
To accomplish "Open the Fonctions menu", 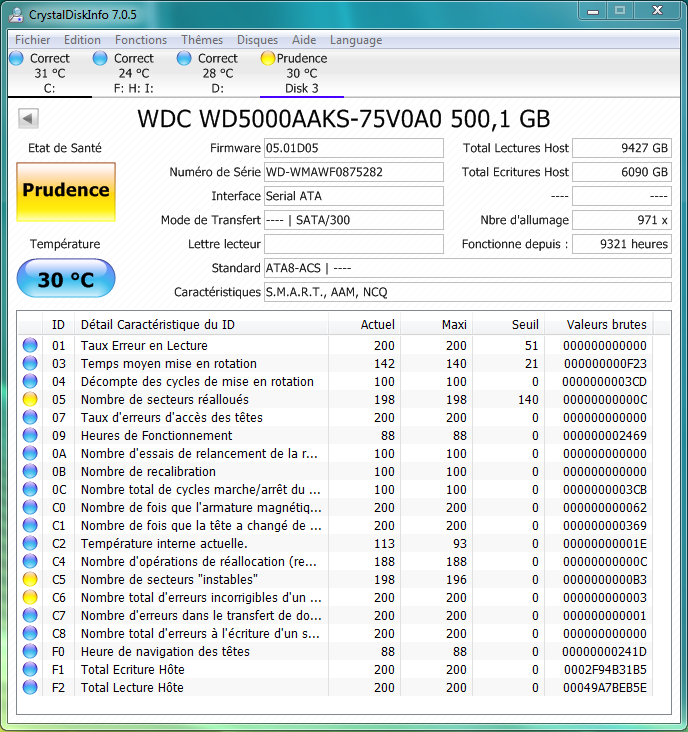I will [141, 40].
